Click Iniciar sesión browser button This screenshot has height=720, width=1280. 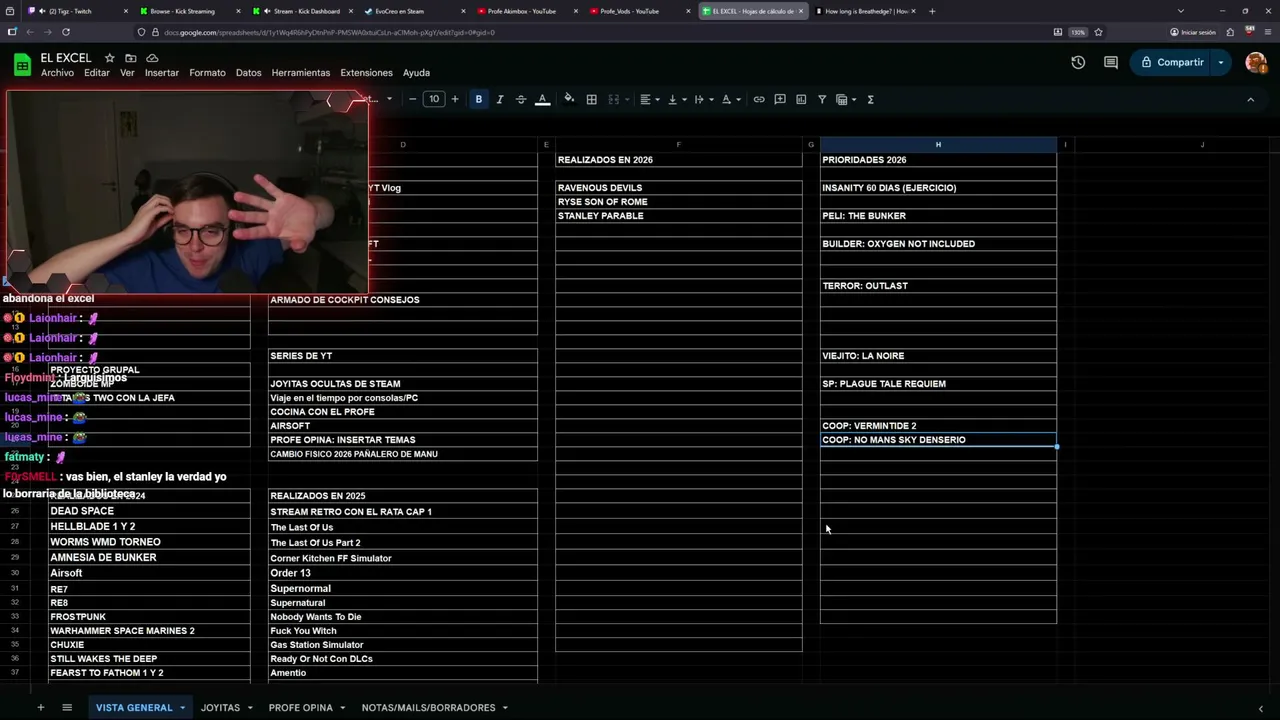coord(1193,32)
